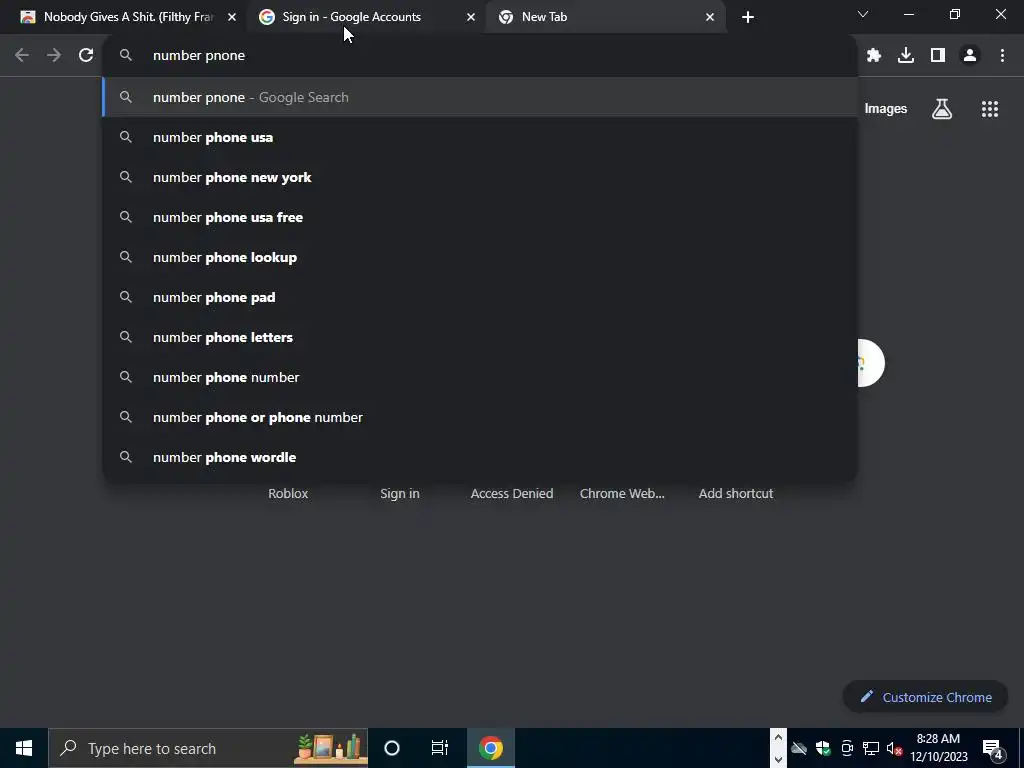Toggle the side panel icon
The height and width of the screenshot is (768, 1024).
[x=938, y=56]
